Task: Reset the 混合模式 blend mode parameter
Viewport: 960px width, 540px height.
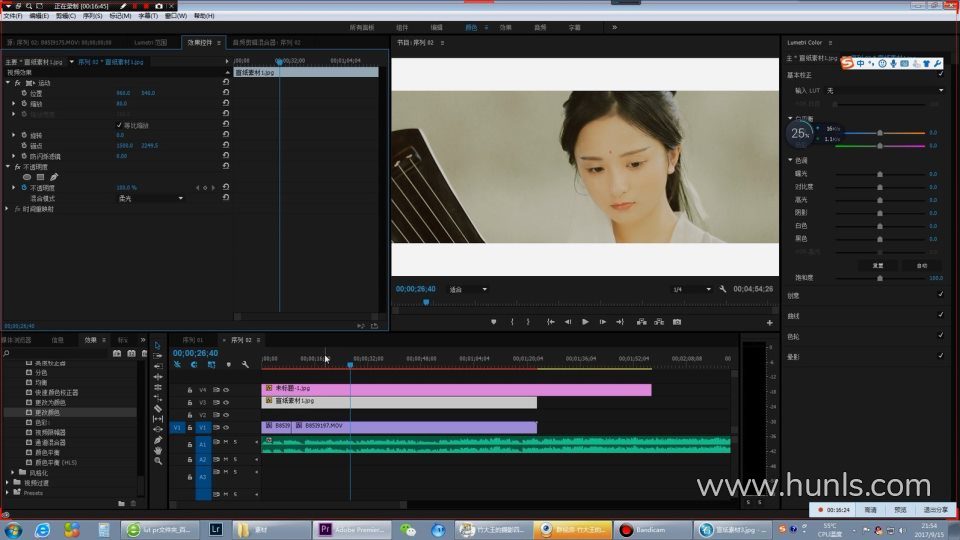Action: [226, 198]
